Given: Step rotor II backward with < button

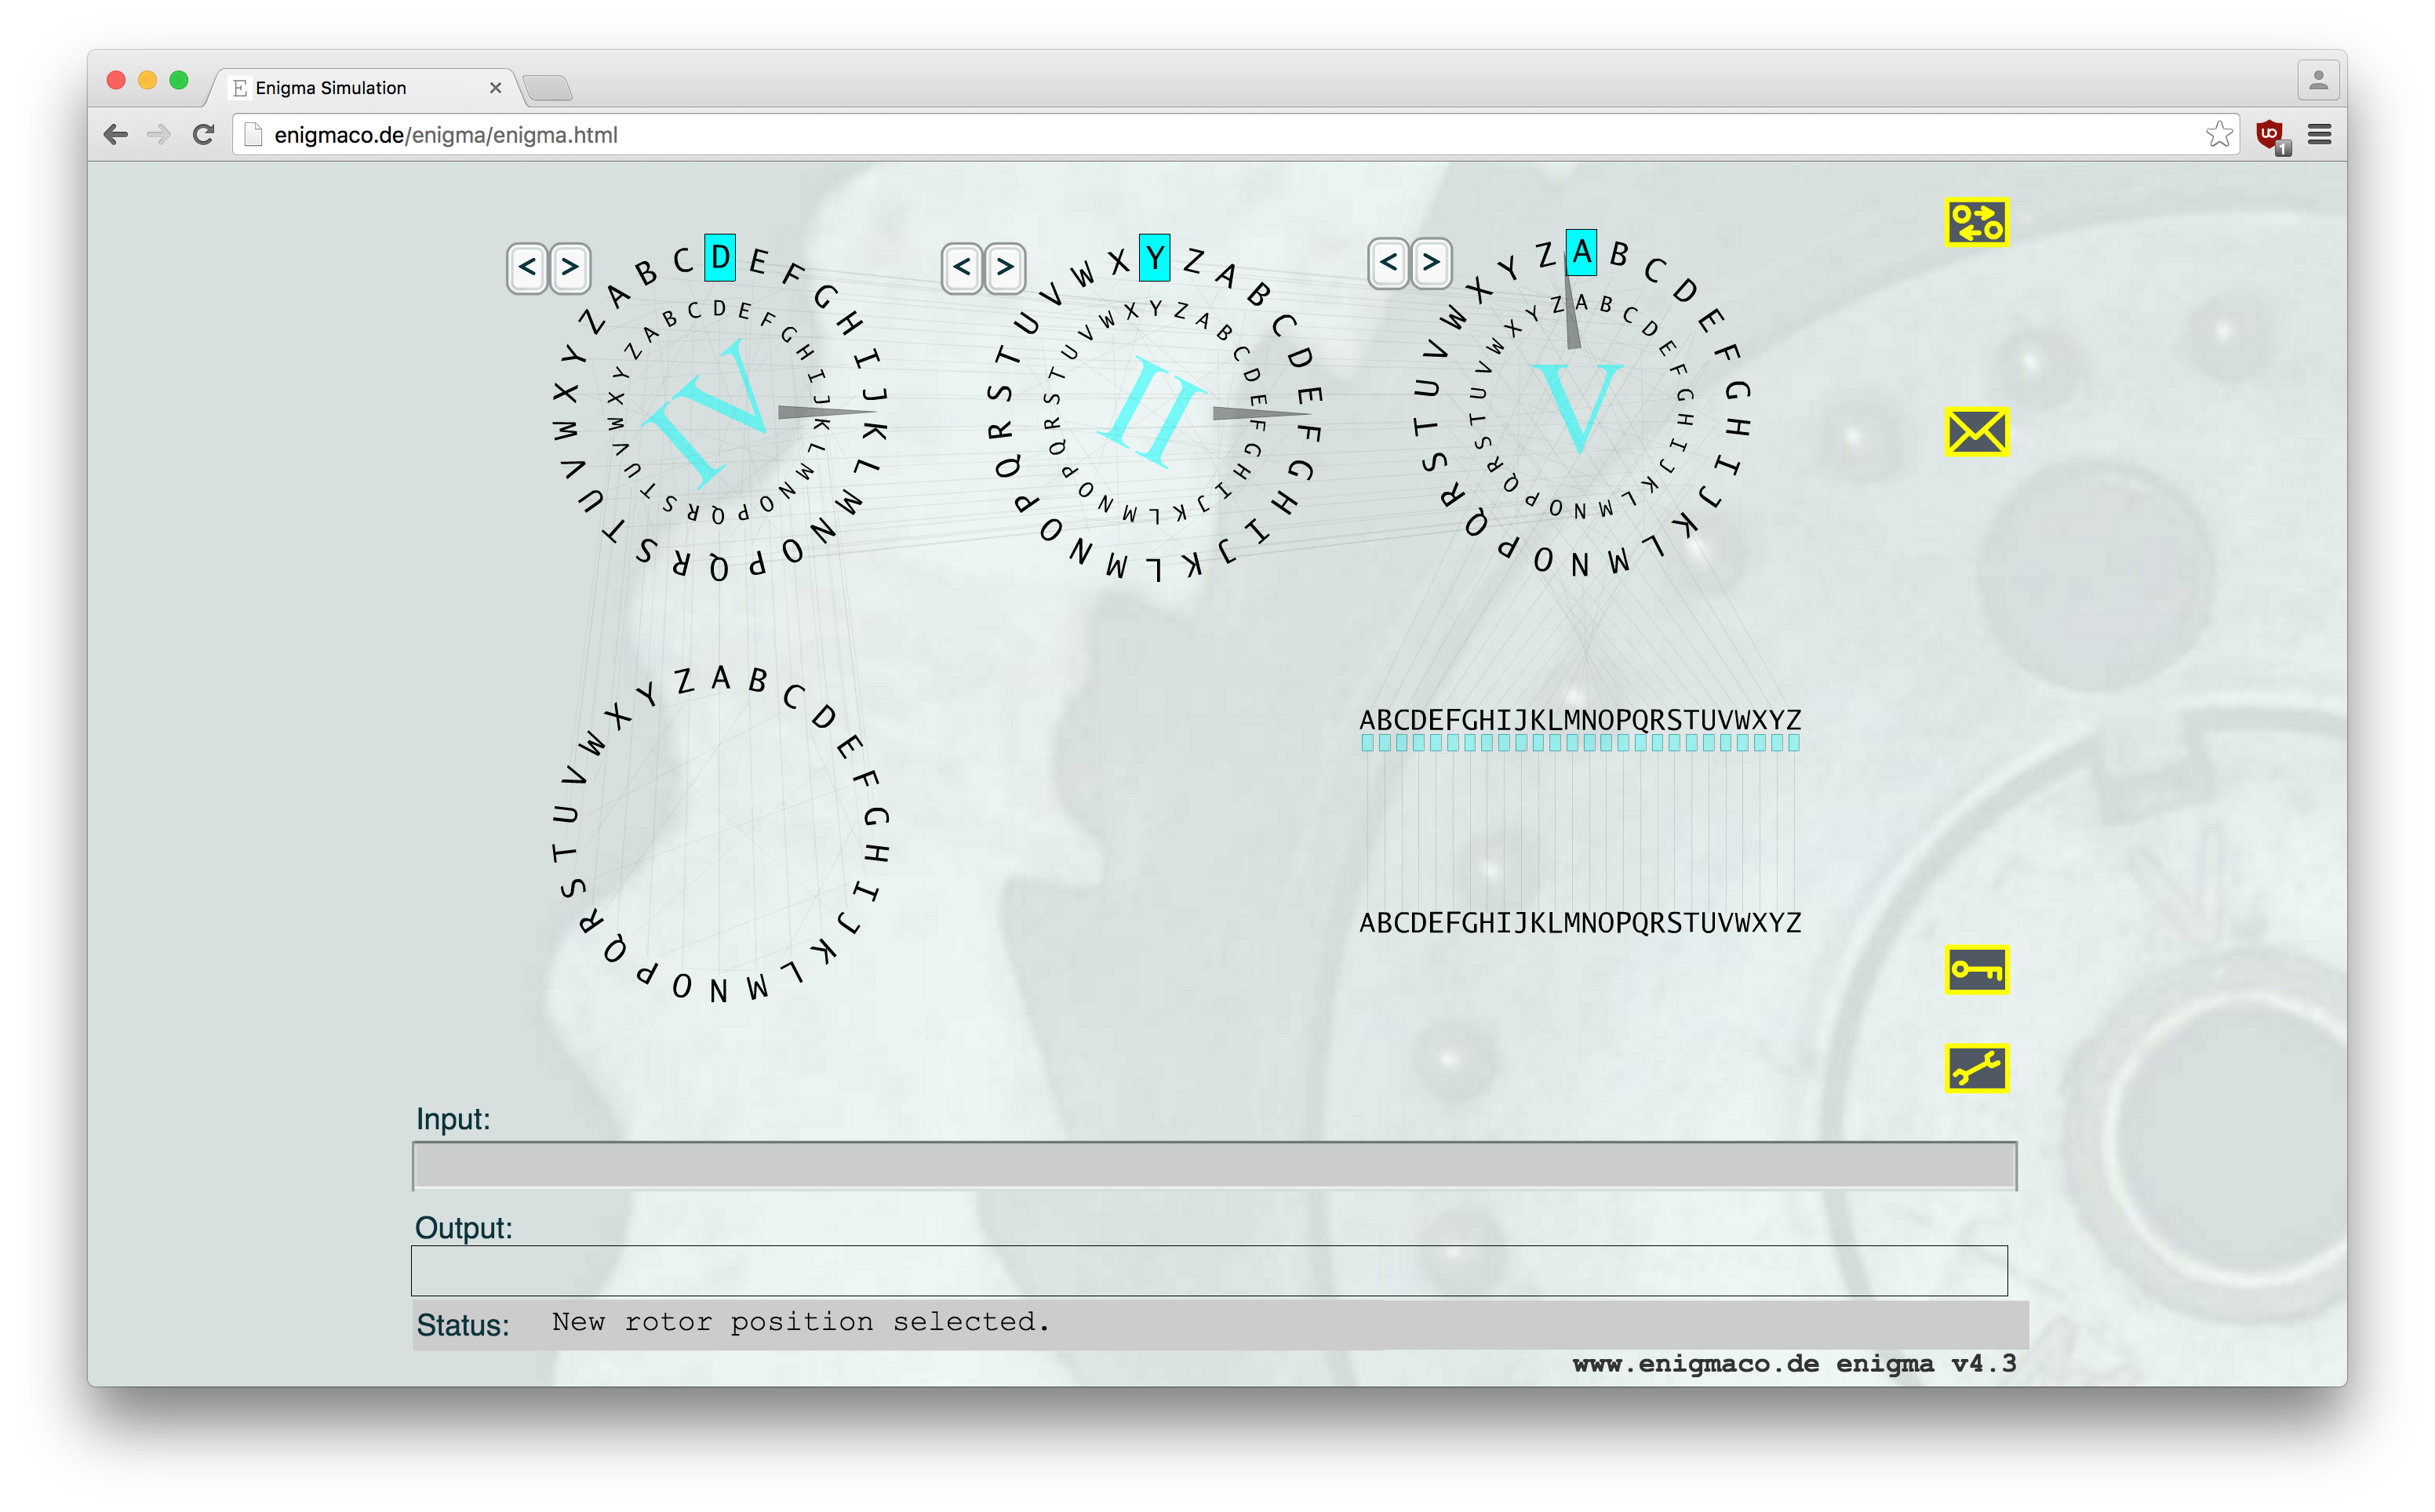Looking at the screenshot, I should [962, 267].
